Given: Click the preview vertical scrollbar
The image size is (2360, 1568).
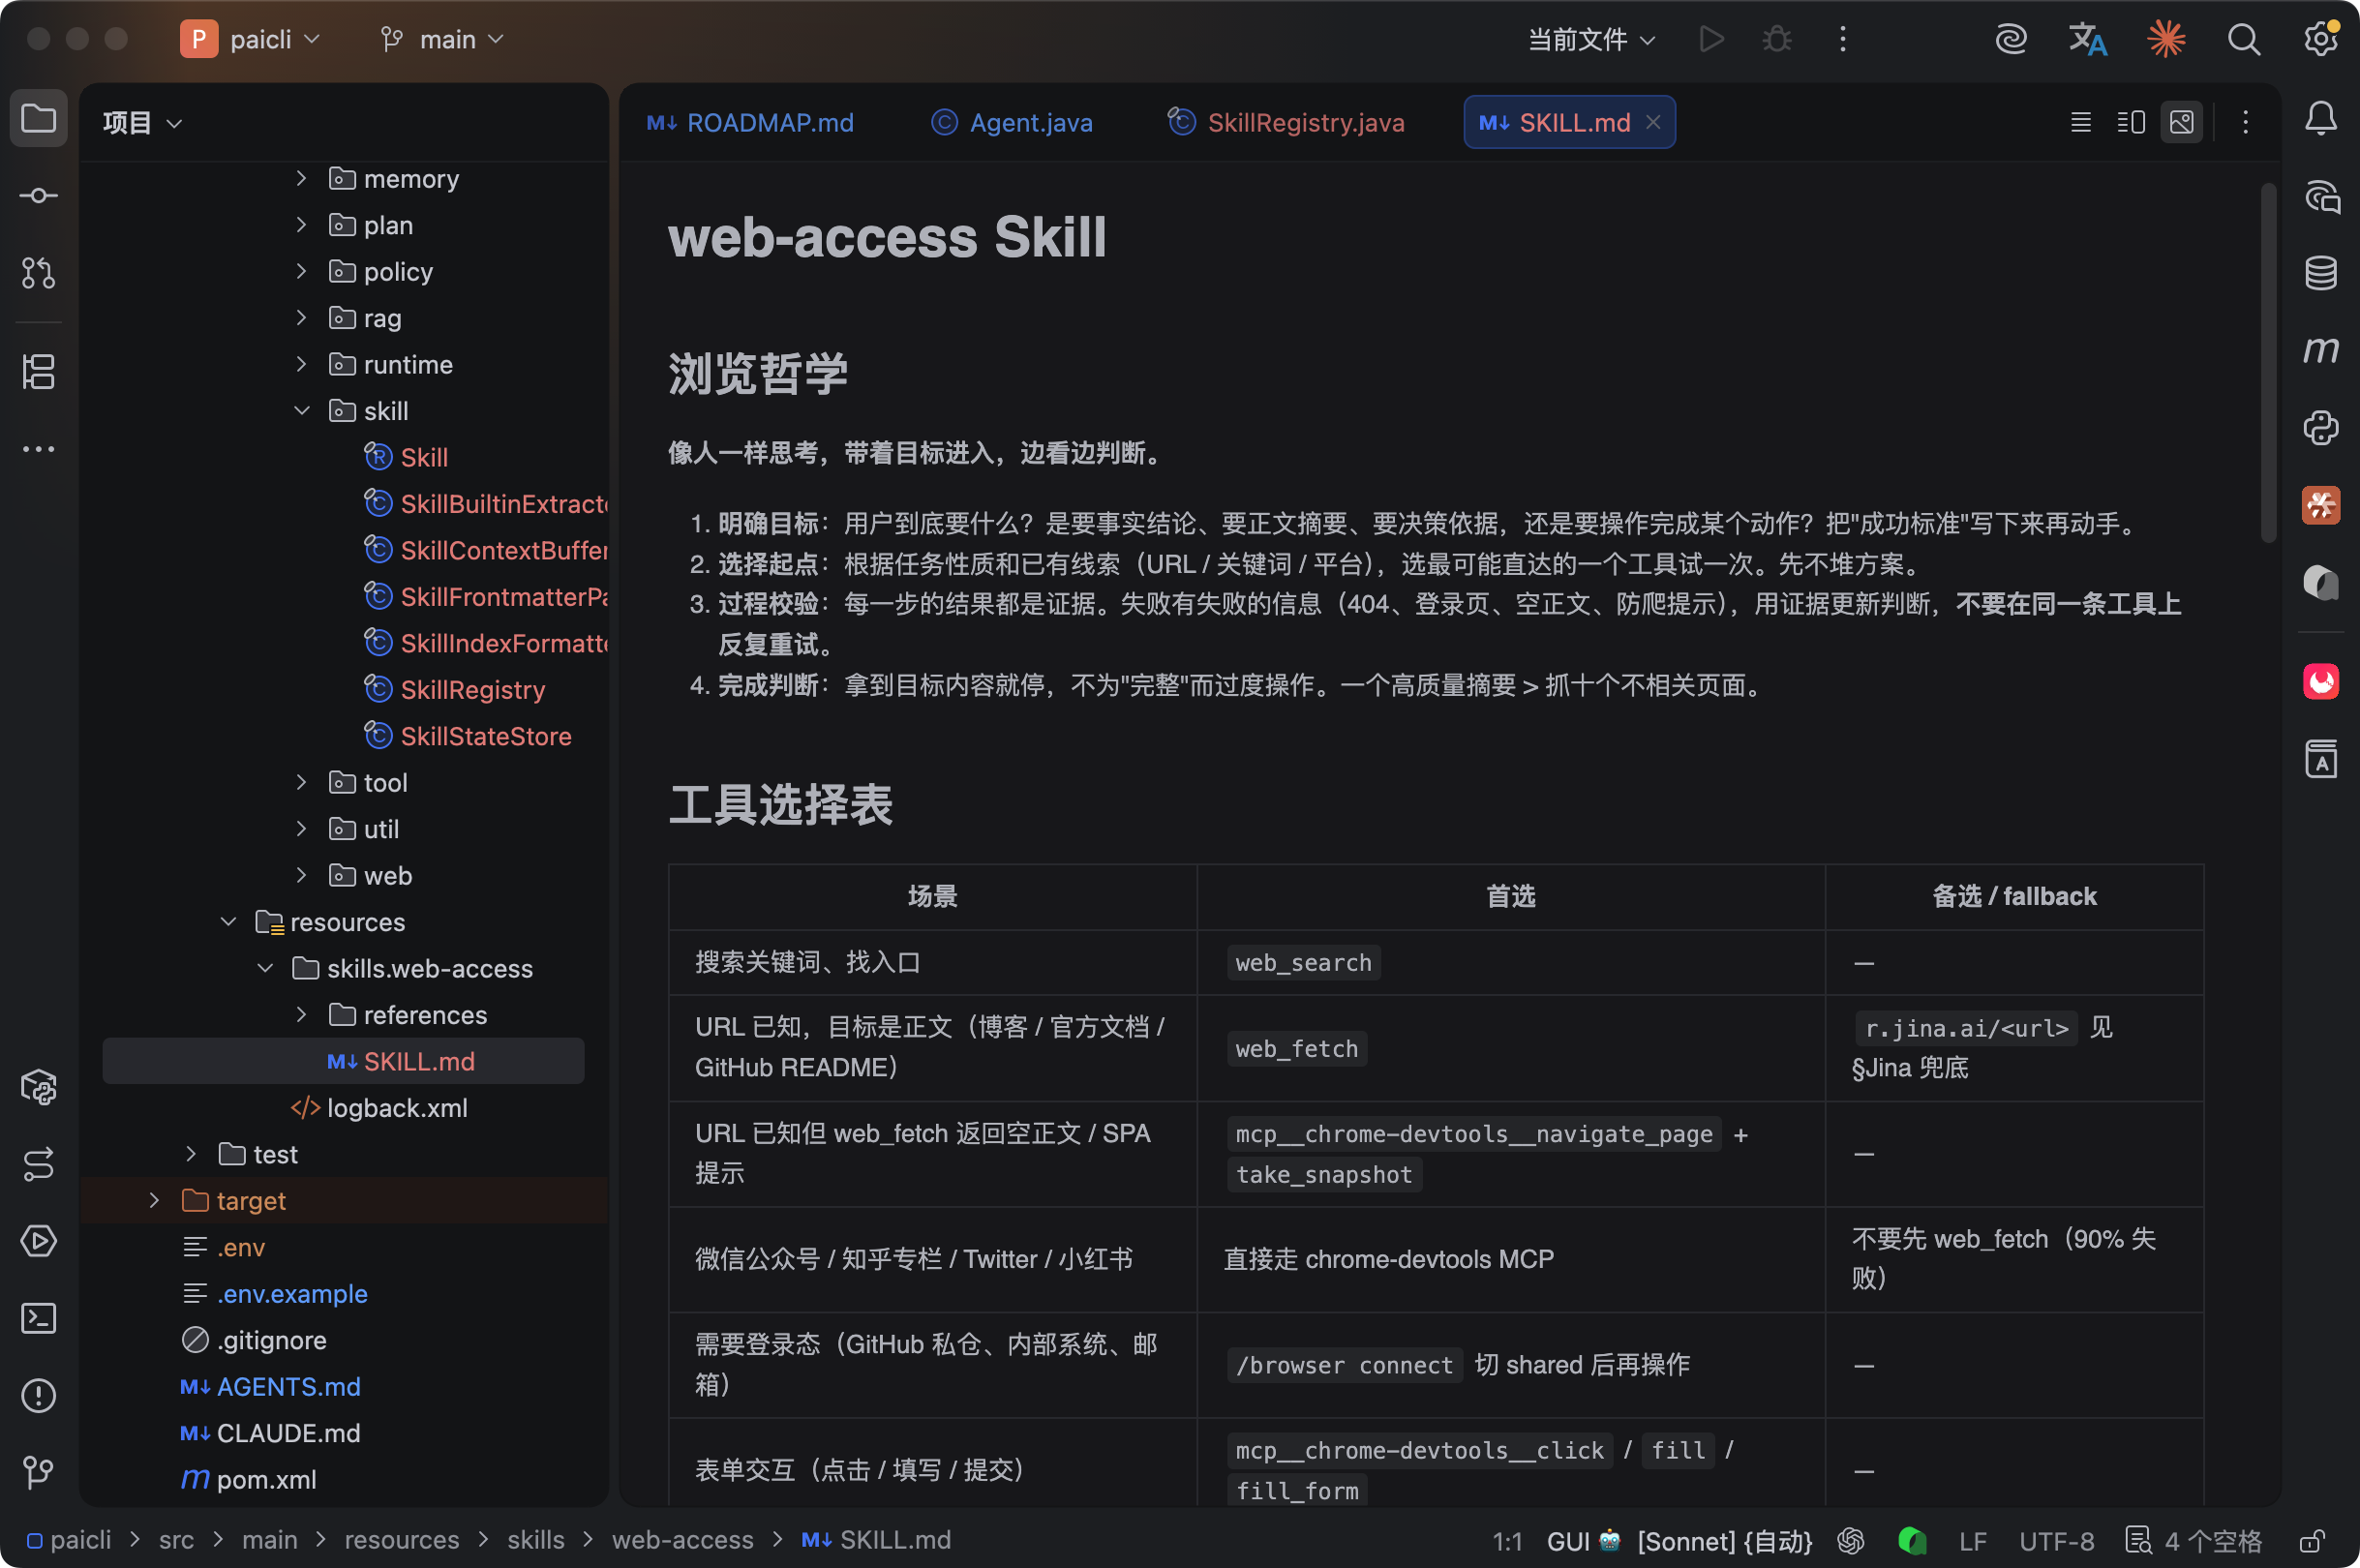Looking at the screenshot, I should tap(2269, 362).
